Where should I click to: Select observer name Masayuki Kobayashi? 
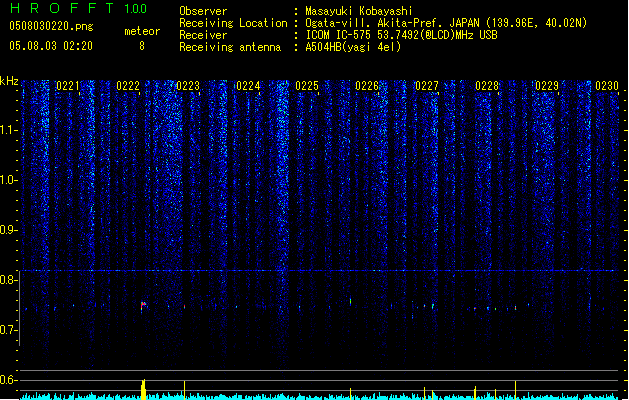tap(359, 11)
